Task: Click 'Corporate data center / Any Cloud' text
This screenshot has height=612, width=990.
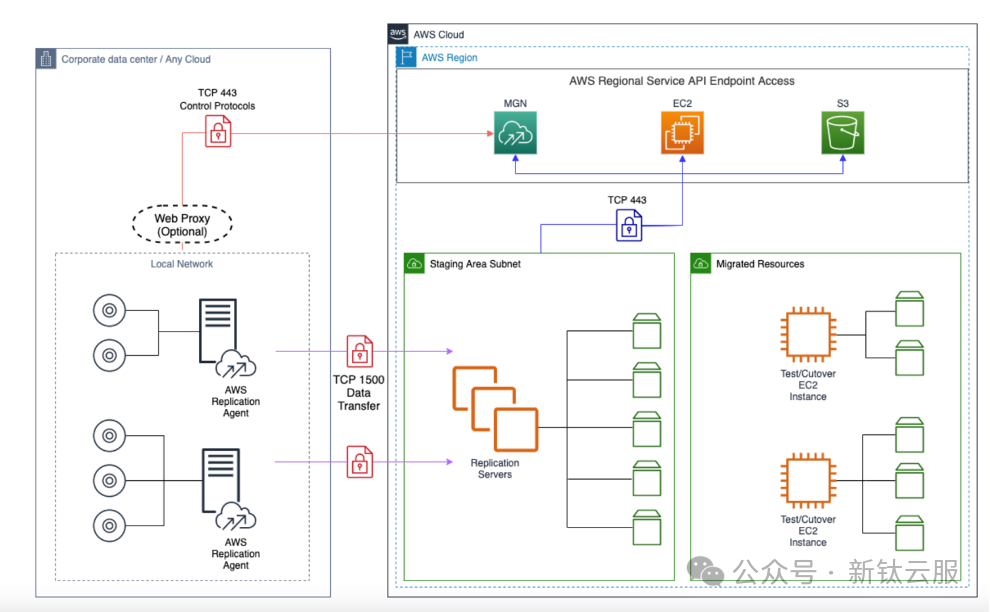Action: point(136,59)
